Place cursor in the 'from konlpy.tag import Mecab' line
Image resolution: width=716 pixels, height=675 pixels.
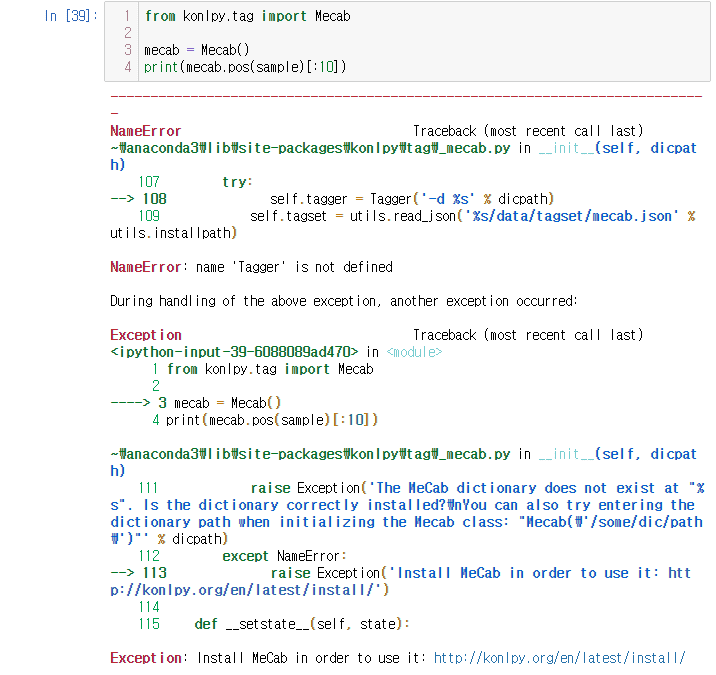point(247,16)
